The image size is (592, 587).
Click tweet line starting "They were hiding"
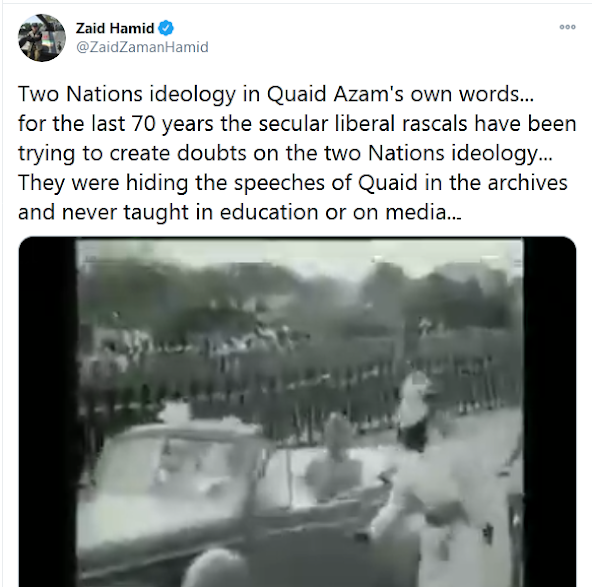point(293,183)
